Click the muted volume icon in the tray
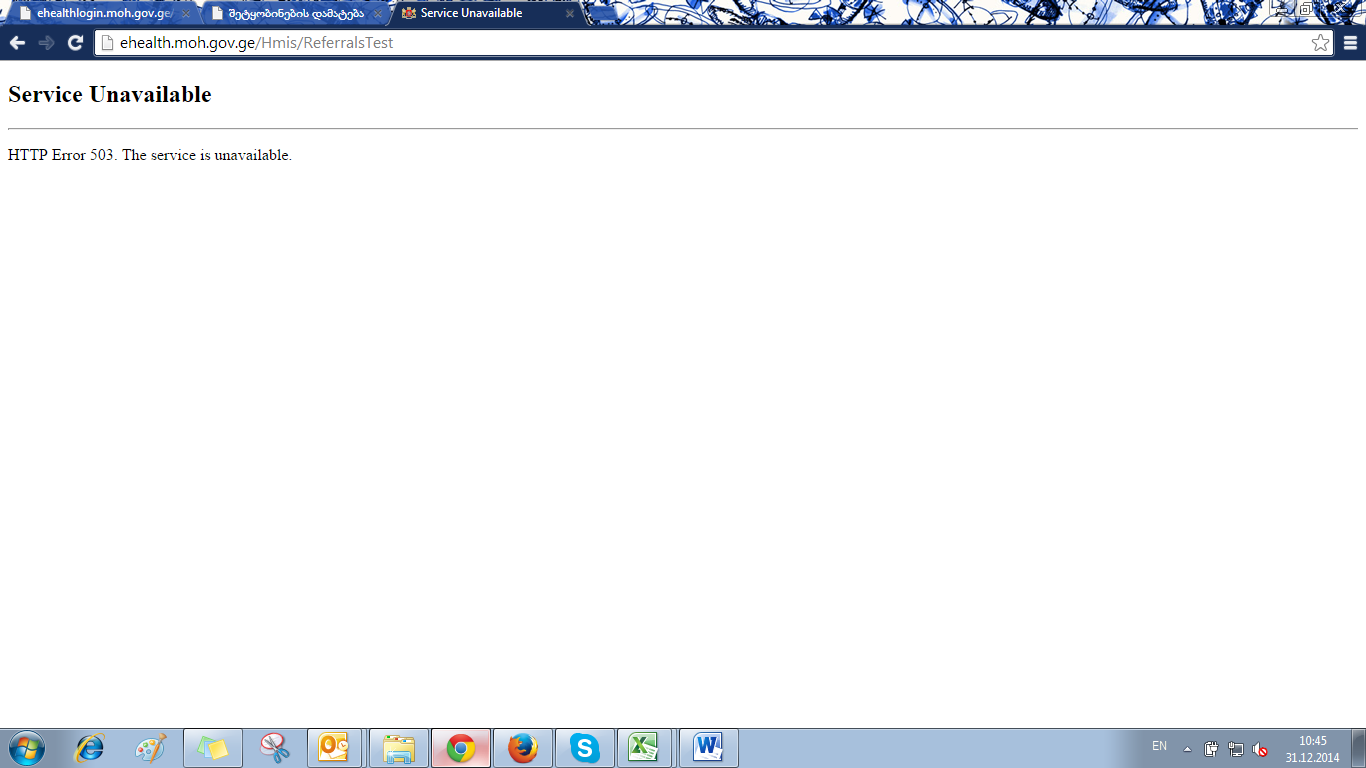Screen dimensions: 1366x768 pos(1260,749)
